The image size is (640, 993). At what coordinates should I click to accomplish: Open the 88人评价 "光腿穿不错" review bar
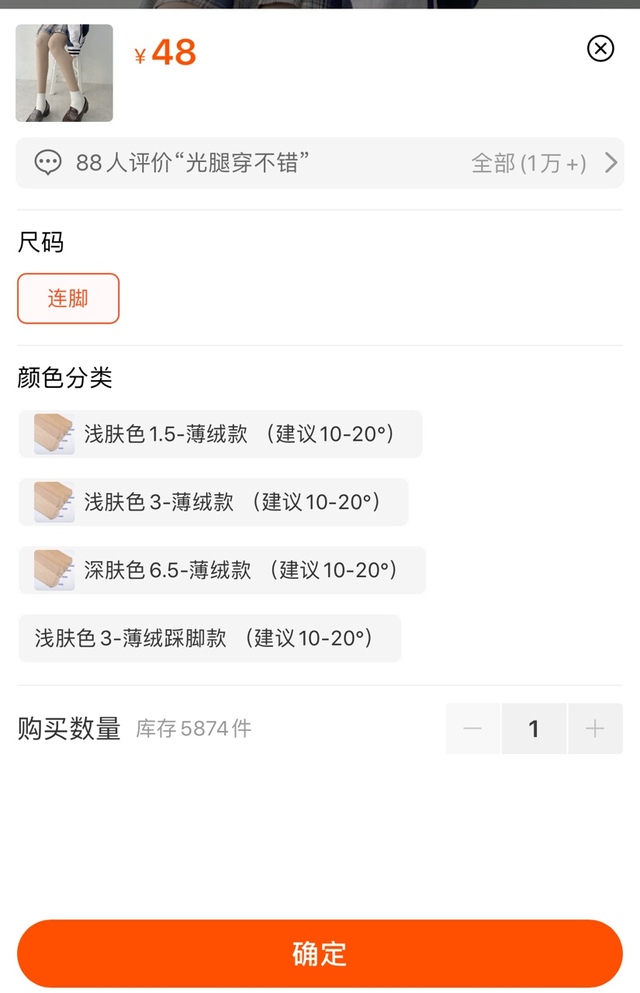[192, 163]
